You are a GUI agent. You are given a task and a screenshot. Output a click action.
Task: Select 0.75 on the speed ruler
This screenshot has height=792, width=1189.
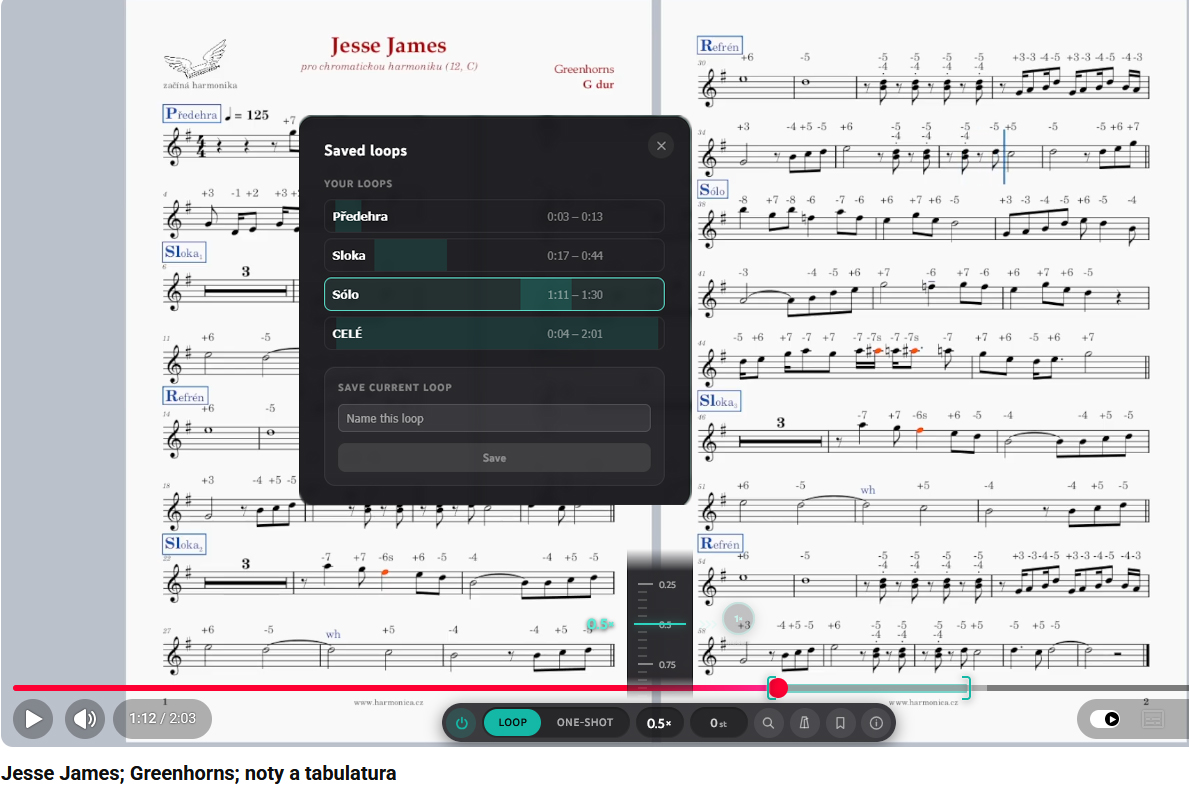[x=667, y=665]
